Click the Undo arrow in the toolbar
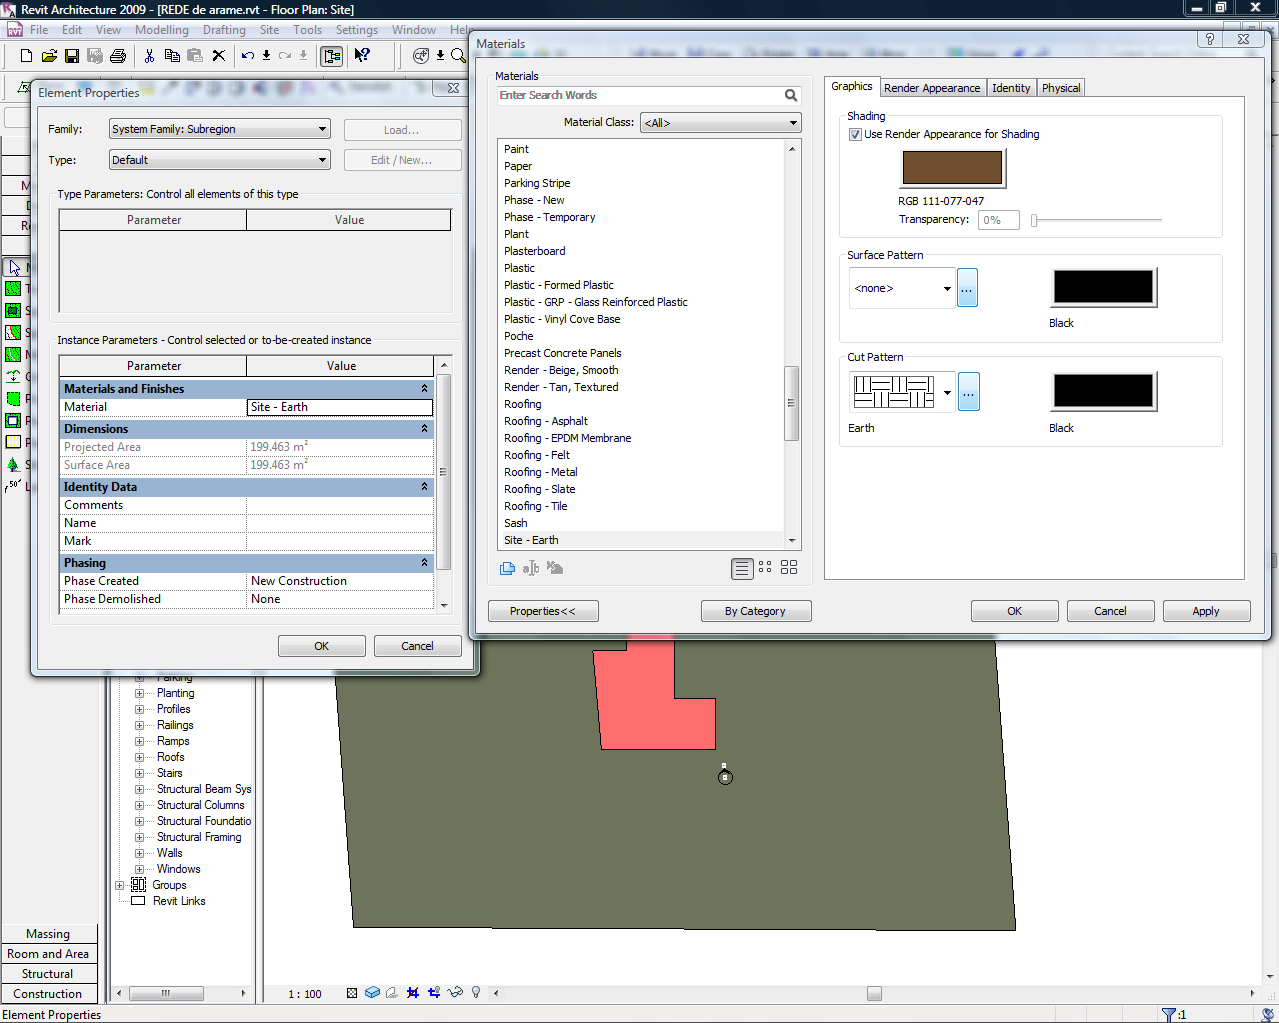This screenshot has width=1279, height=1023. tap(247, 56)
